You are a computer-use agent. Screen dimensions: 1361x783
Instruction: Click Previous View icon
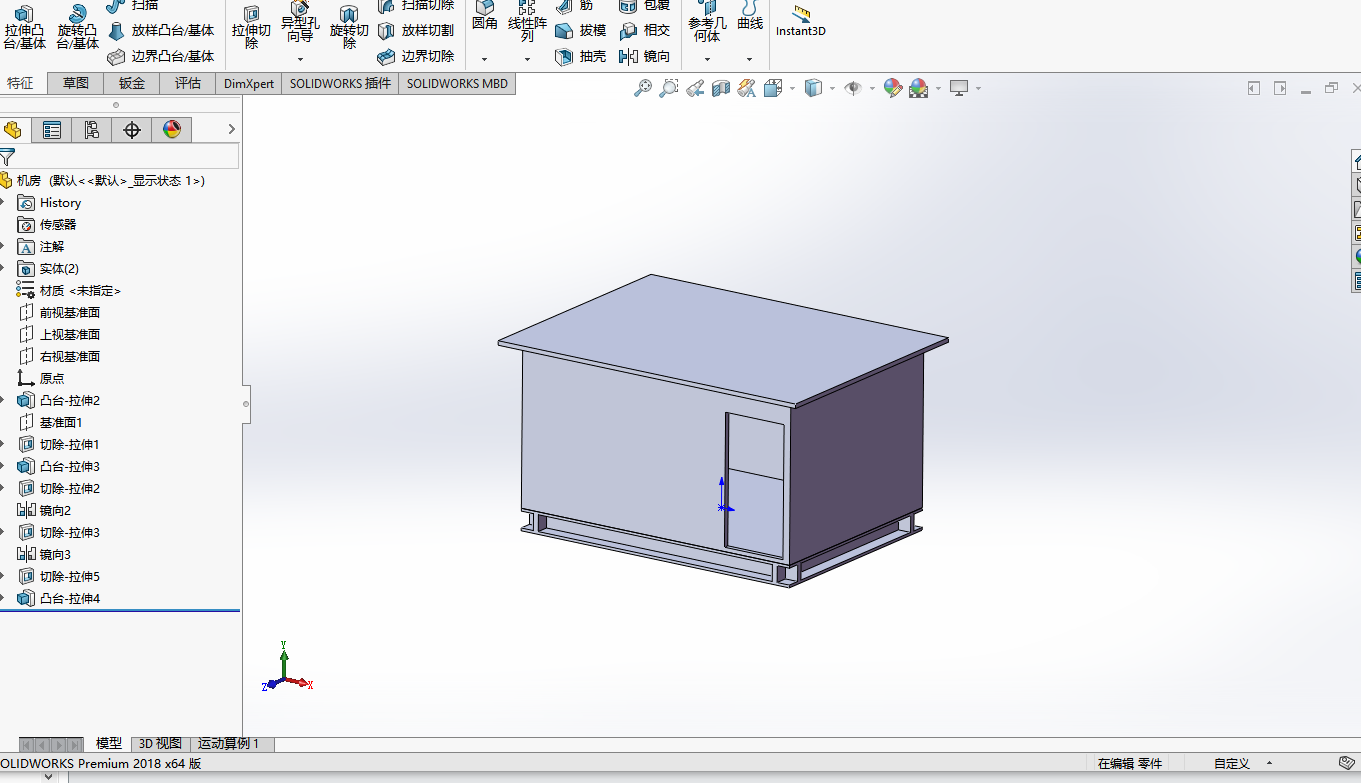(x=696, y=88)
